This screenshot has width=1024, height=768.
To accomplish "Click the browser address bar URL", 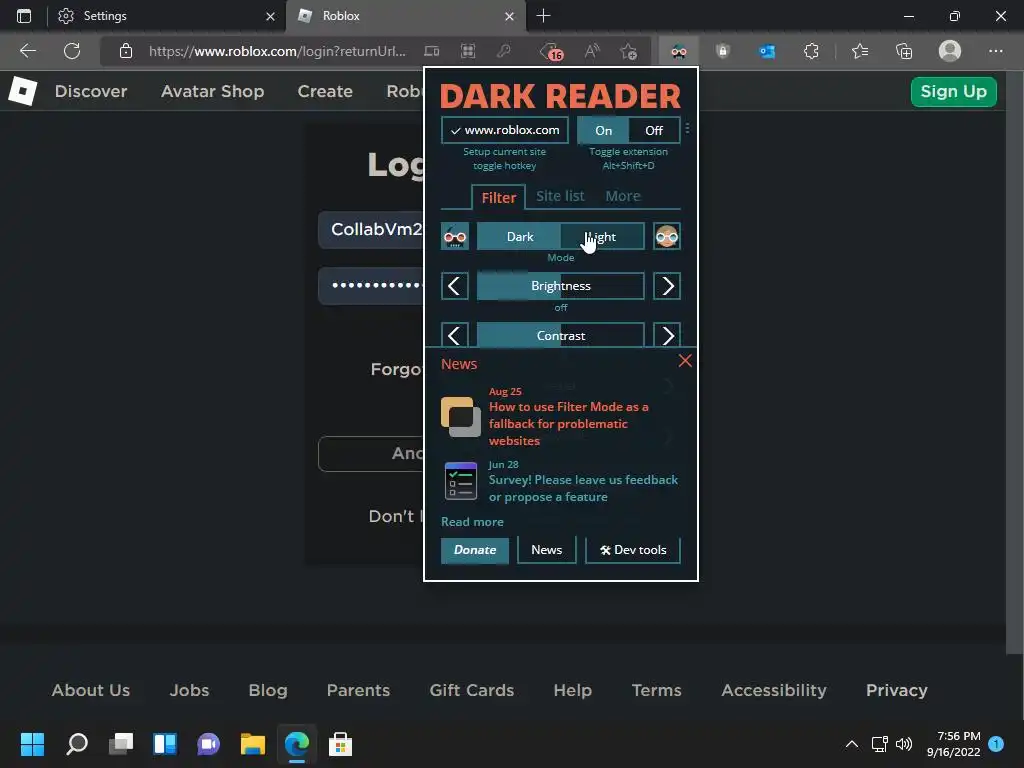I will (277, 51).
